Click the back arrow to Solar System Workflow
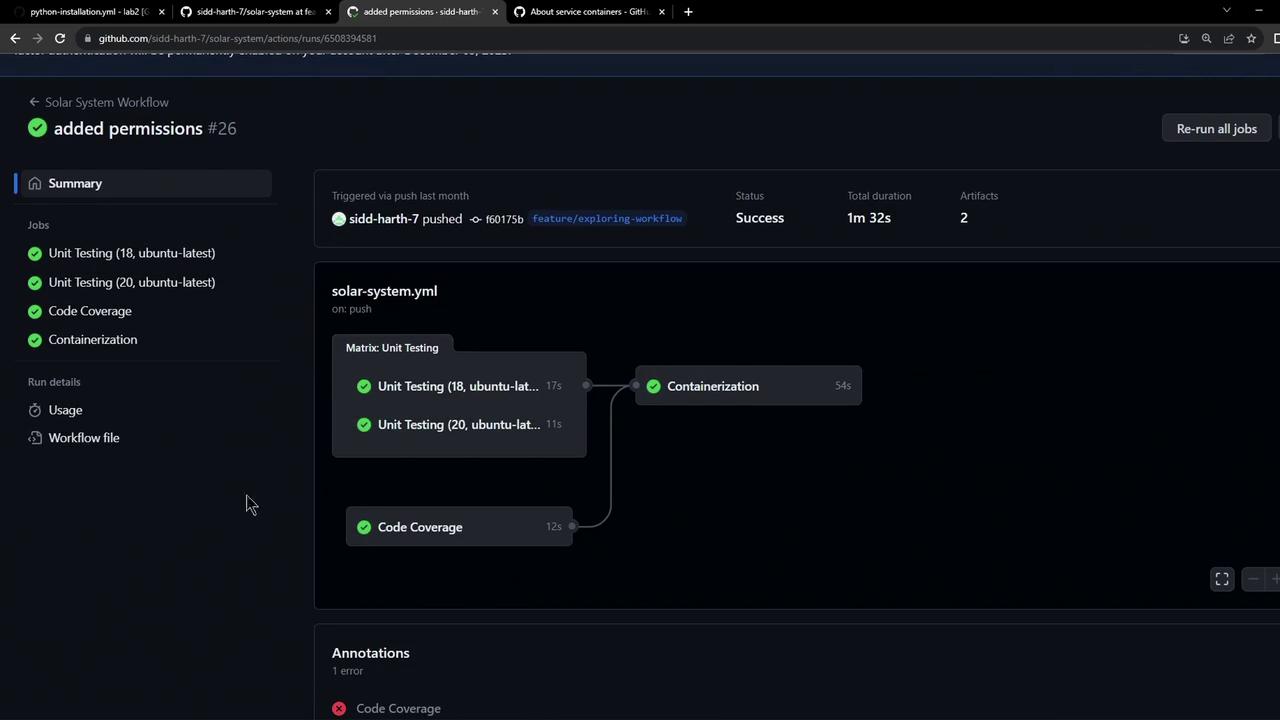 34,102
